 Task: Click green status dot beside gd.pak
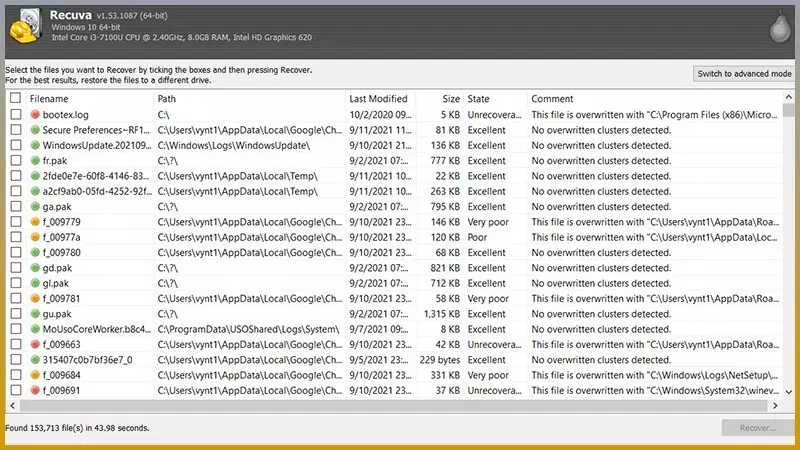click(x=35, y=268)
